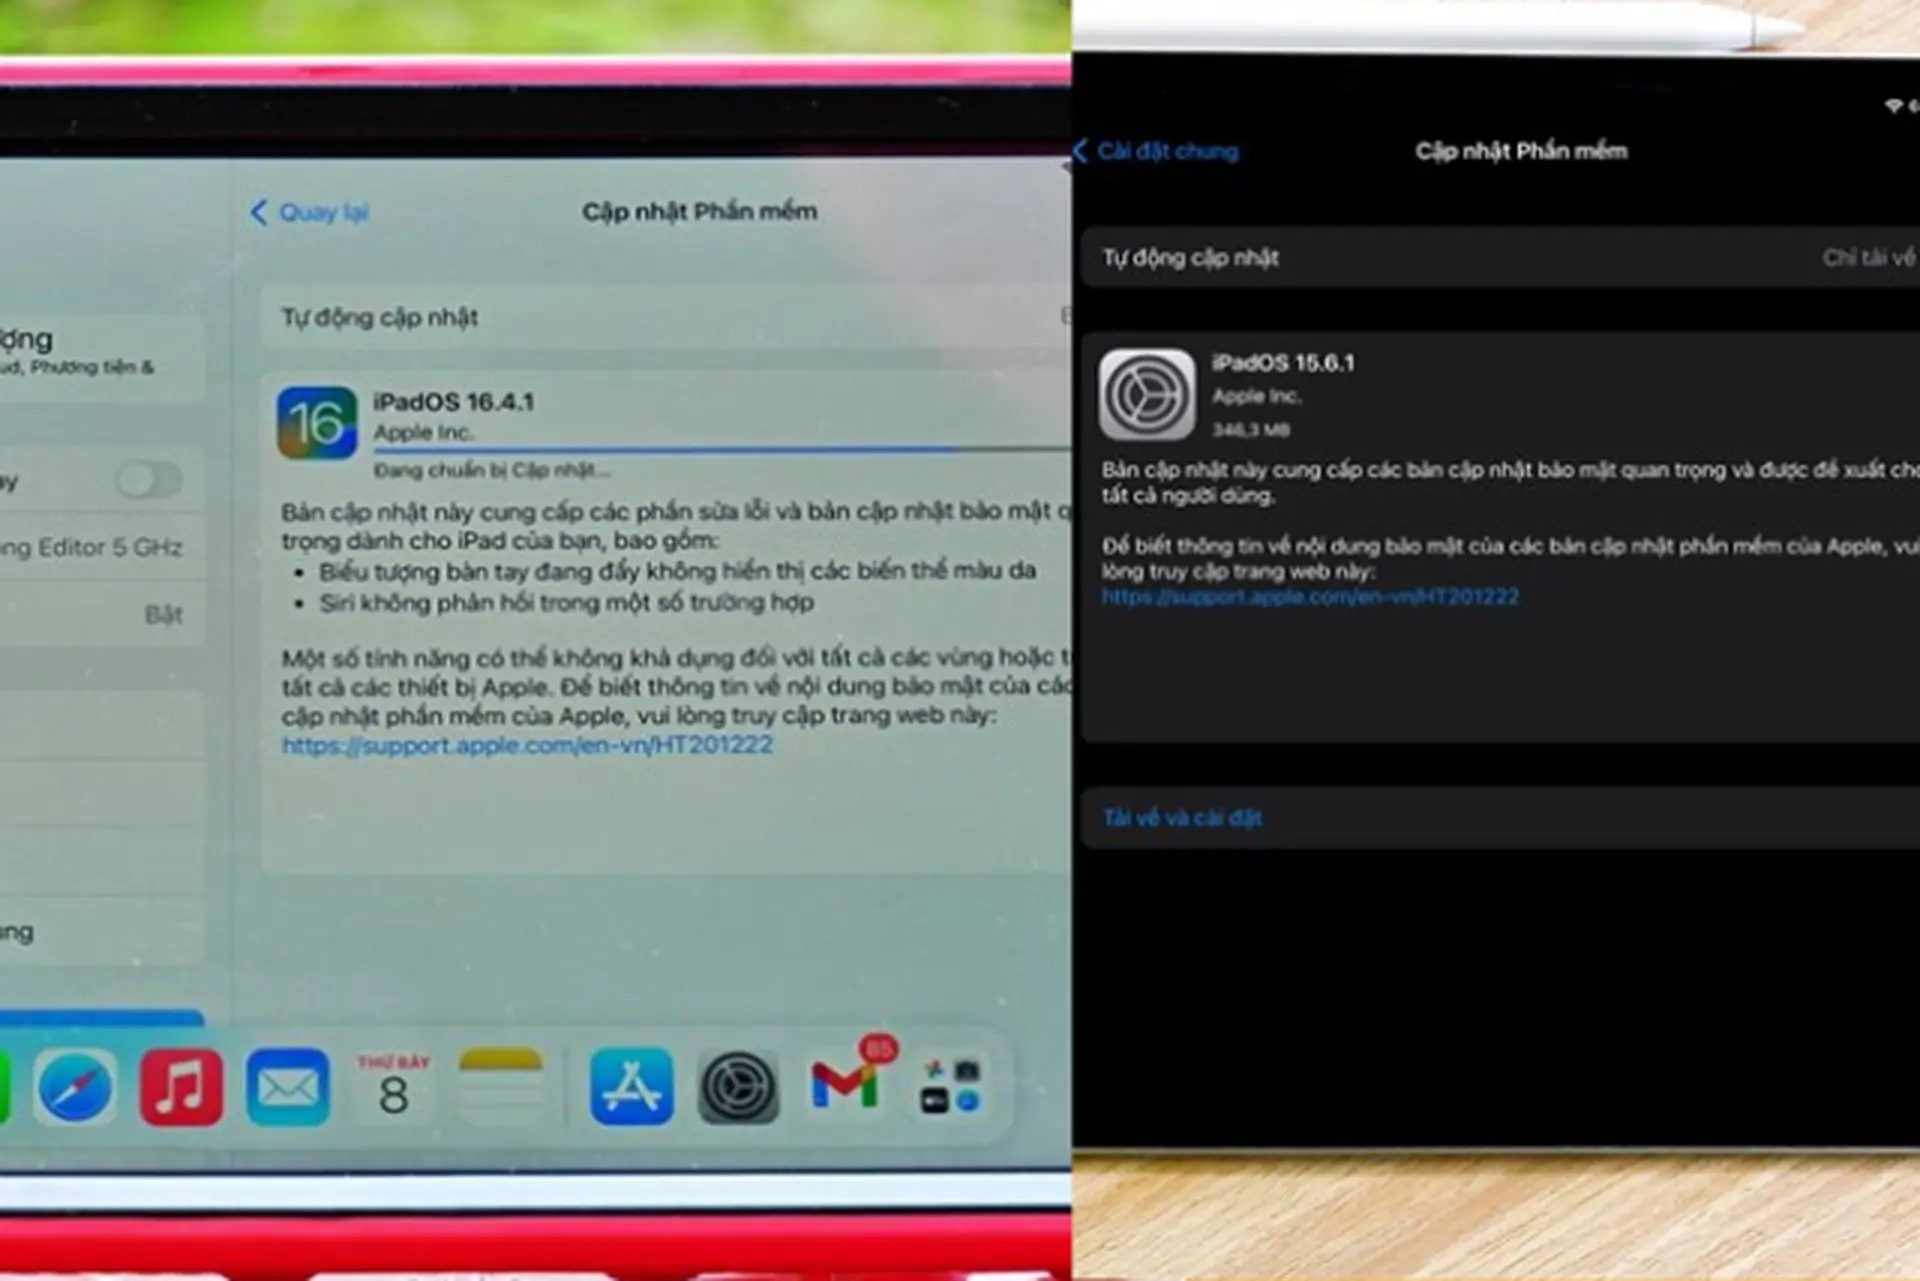1920x1281 pixels.
Task: Tap Cập nhật Phần mềm title on dark iPad
Action: click(1521, 151)
